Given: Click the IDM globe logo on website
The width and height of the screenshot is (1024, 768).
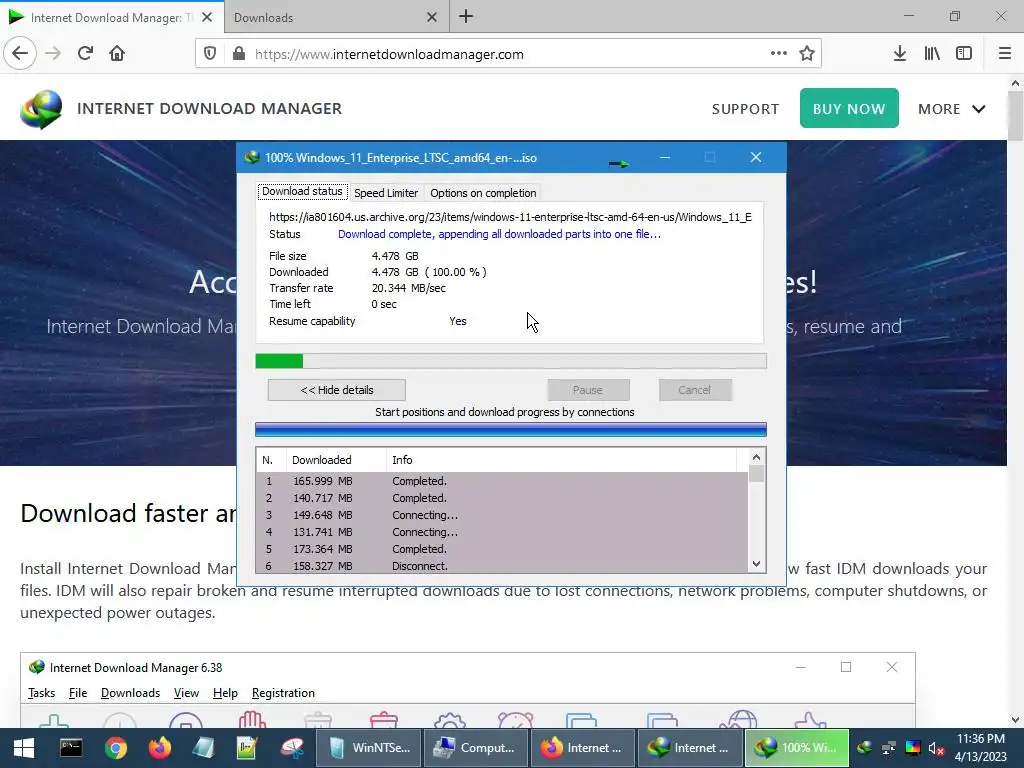Looking at the screenshot, I should (x=41, y=109).
